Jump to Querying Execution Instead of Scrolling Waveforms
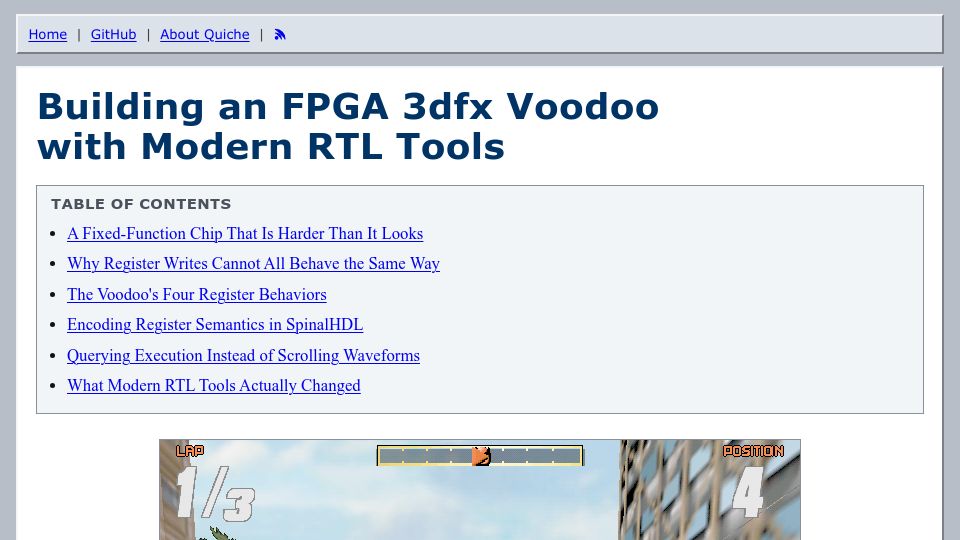The image size is (960, 540). (x=243, y=356)
